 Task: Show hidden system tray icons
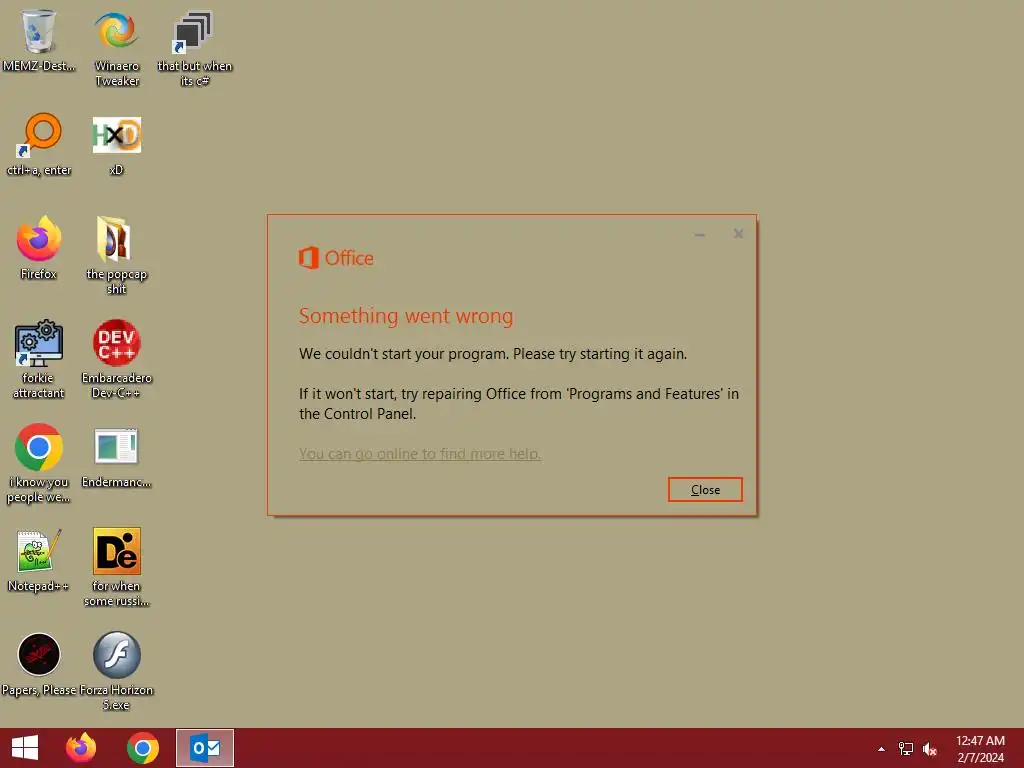coord(881,749)
